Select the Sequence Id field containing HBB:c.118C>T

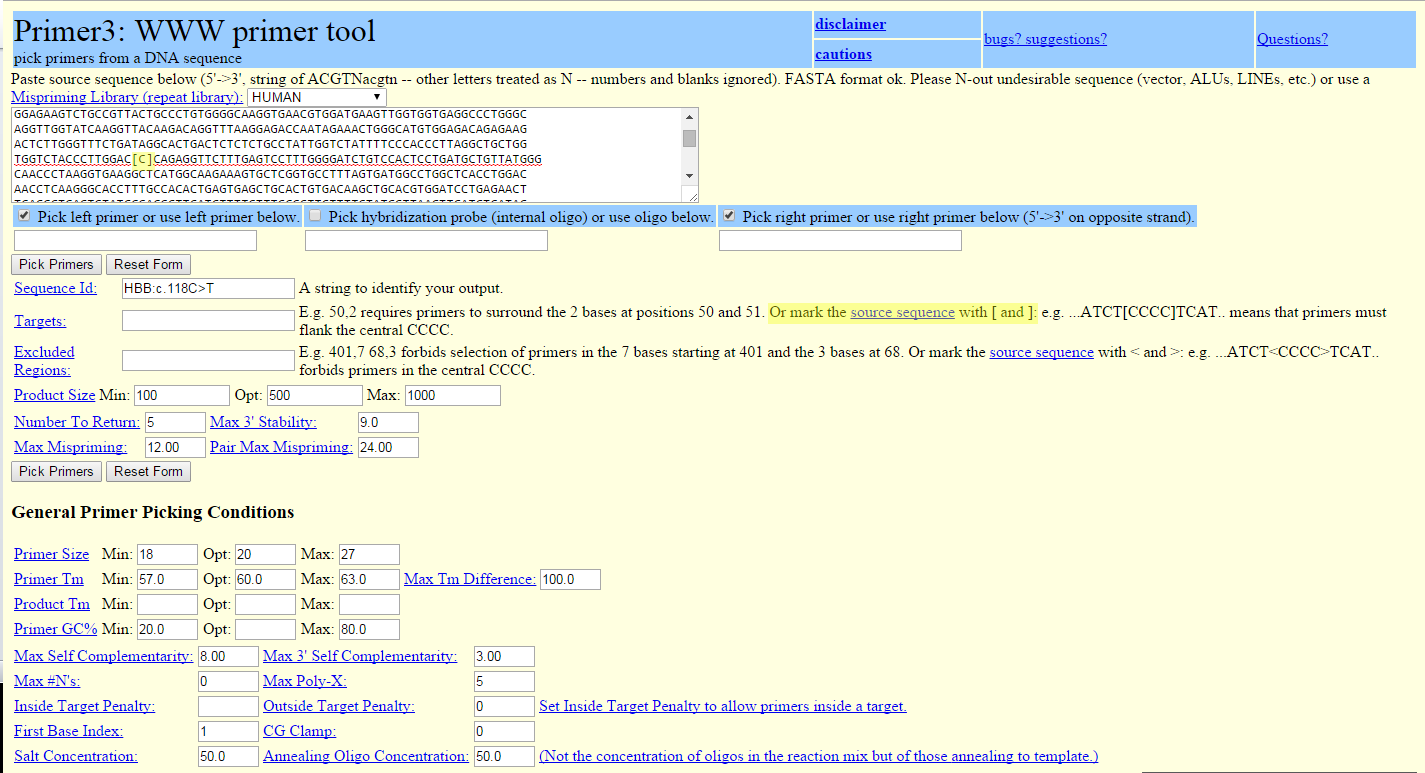click(208, 288)
